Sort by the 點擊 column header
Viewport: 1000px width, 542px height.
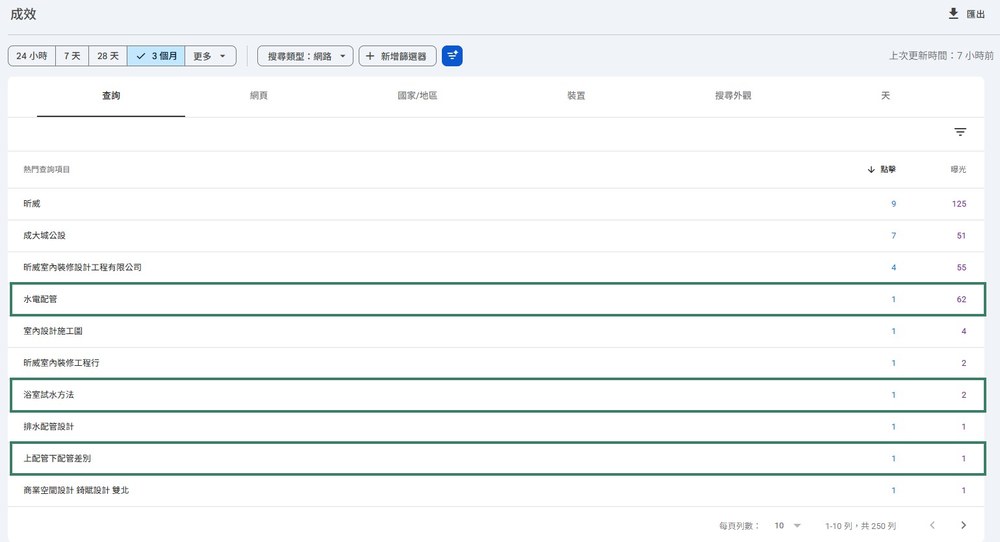point(888,170)
